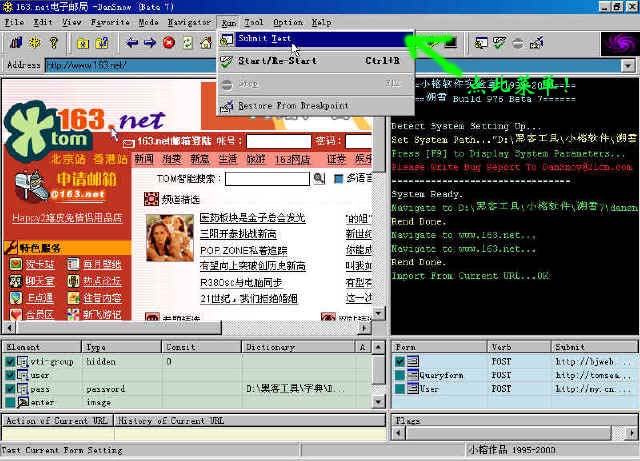Click the account input field on webpage
Screen dimensions: 640x461
pos(279,141)
